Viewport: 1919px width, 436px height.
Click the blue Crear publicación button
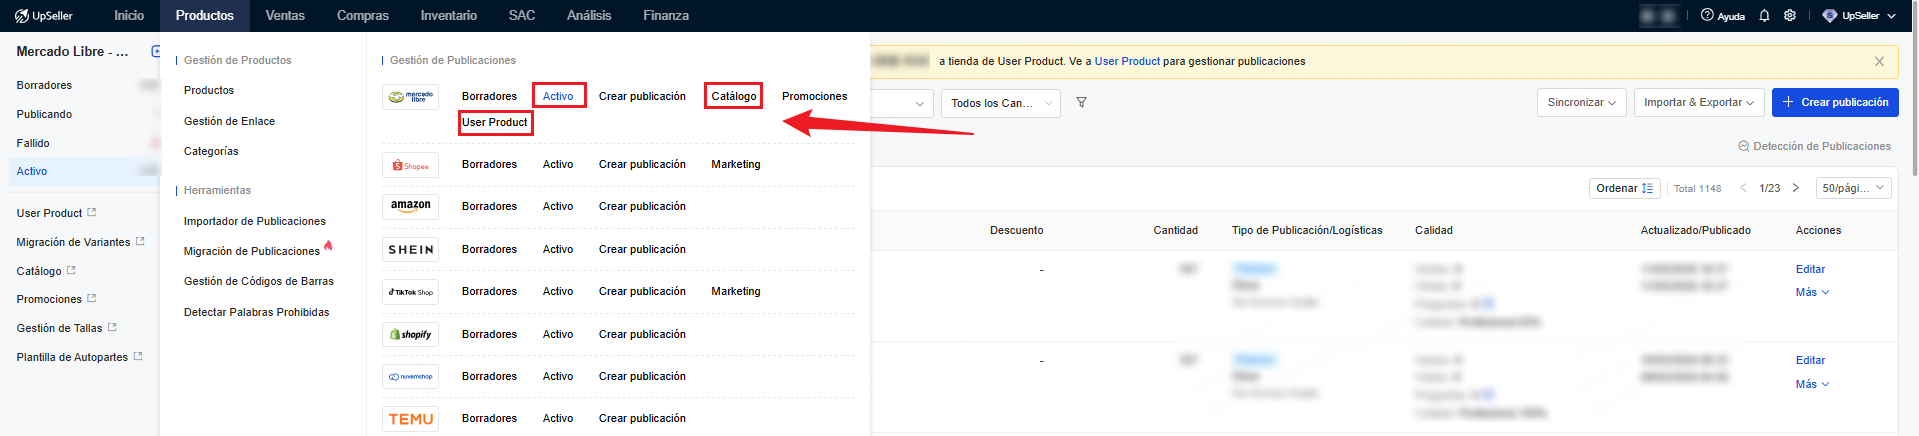pyautogui.click(x=1834, y=103)
